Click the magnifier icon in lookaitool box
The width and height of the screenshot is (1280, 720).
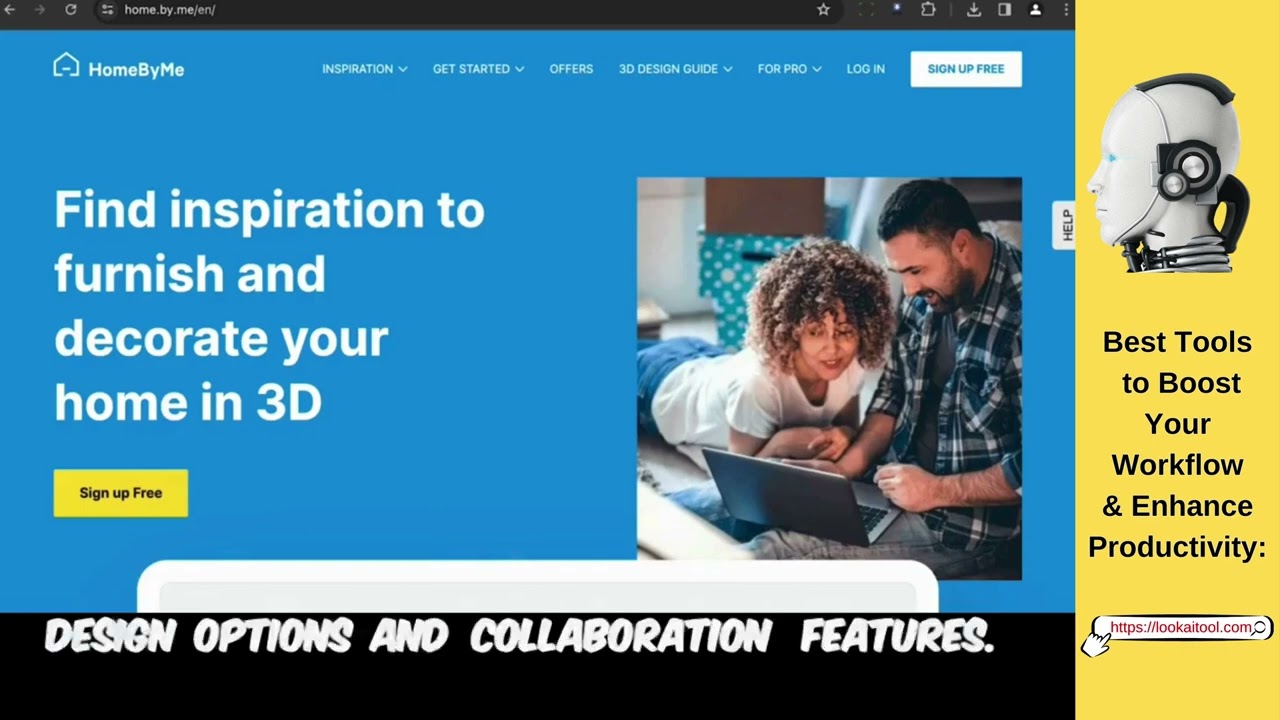1260,628
